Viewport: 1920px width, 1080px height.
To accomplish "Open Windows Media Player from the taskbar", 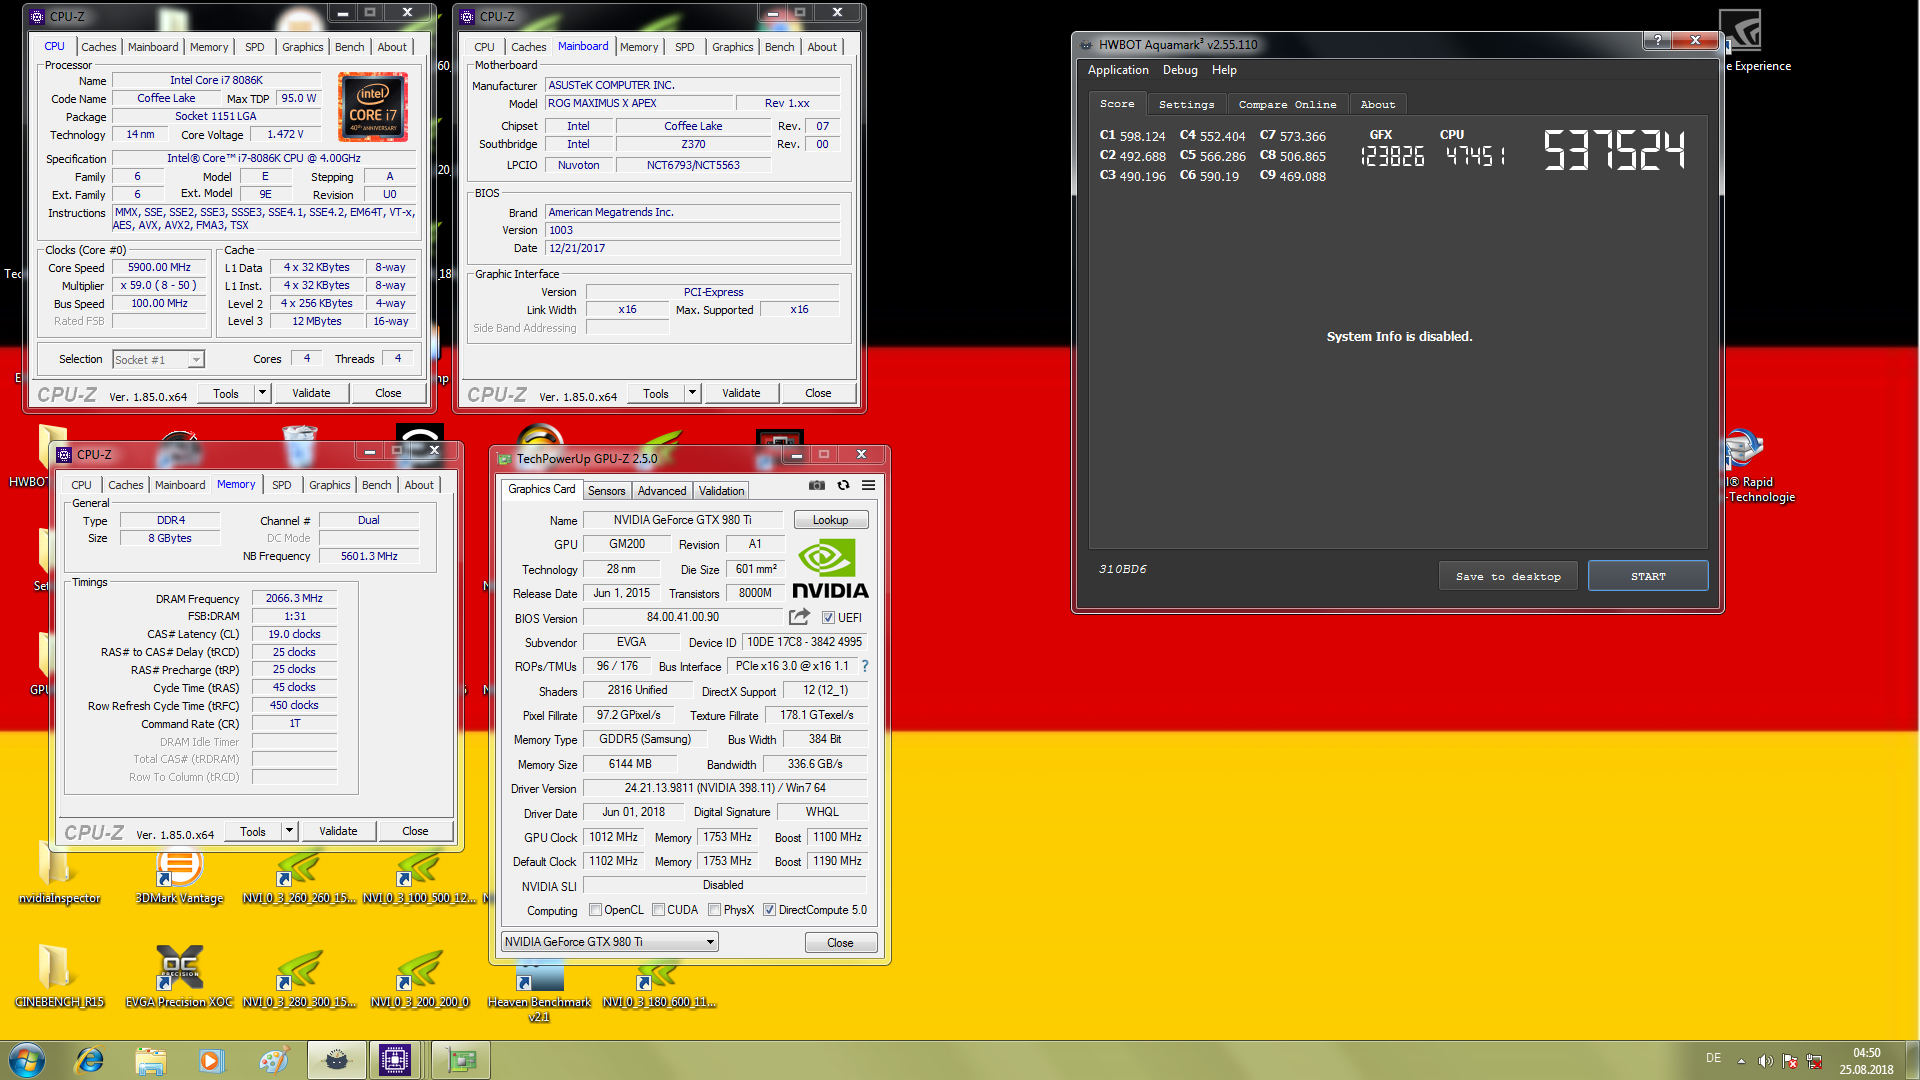I will click(x=211, y=1060).
